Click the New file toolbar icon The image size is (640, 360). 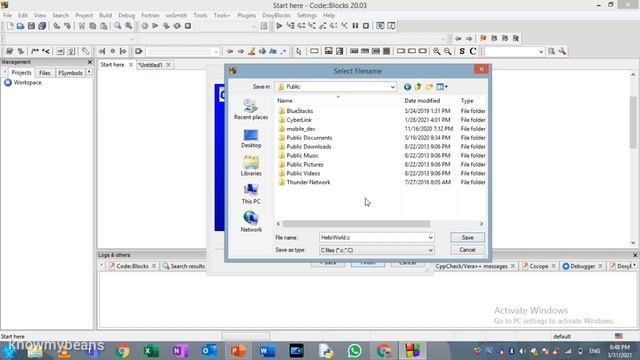pyautogui.click(x=10, y=26)
